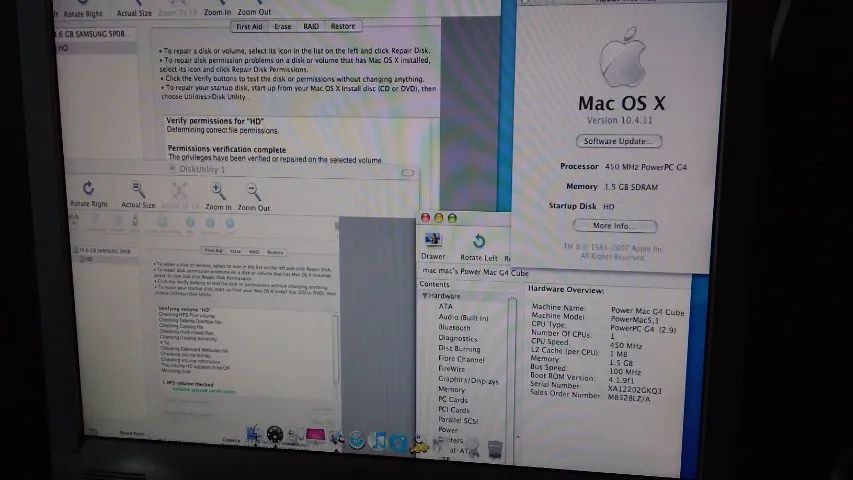Toggle toolbar pill button in DiskUtility 1 title bar
The width and height of the screenshot is (853, 480).
(407, 173)
